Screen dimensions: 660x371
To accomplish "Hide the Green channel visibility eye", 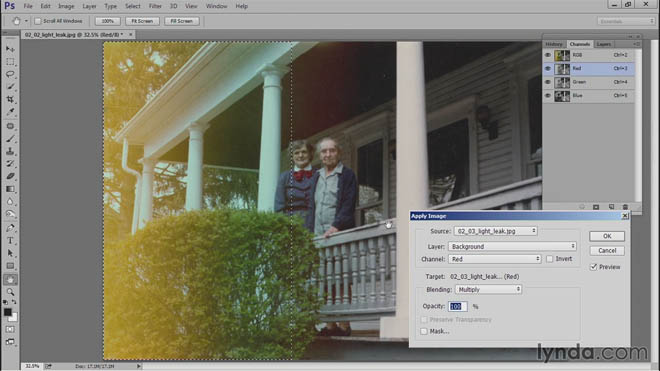I will [x=548, y=82].
